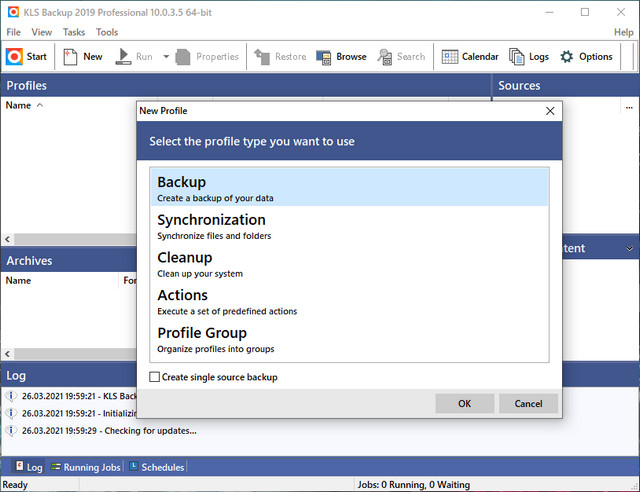
Task: Switch to the Running Jobs tab
Action: tap(88, 467)
